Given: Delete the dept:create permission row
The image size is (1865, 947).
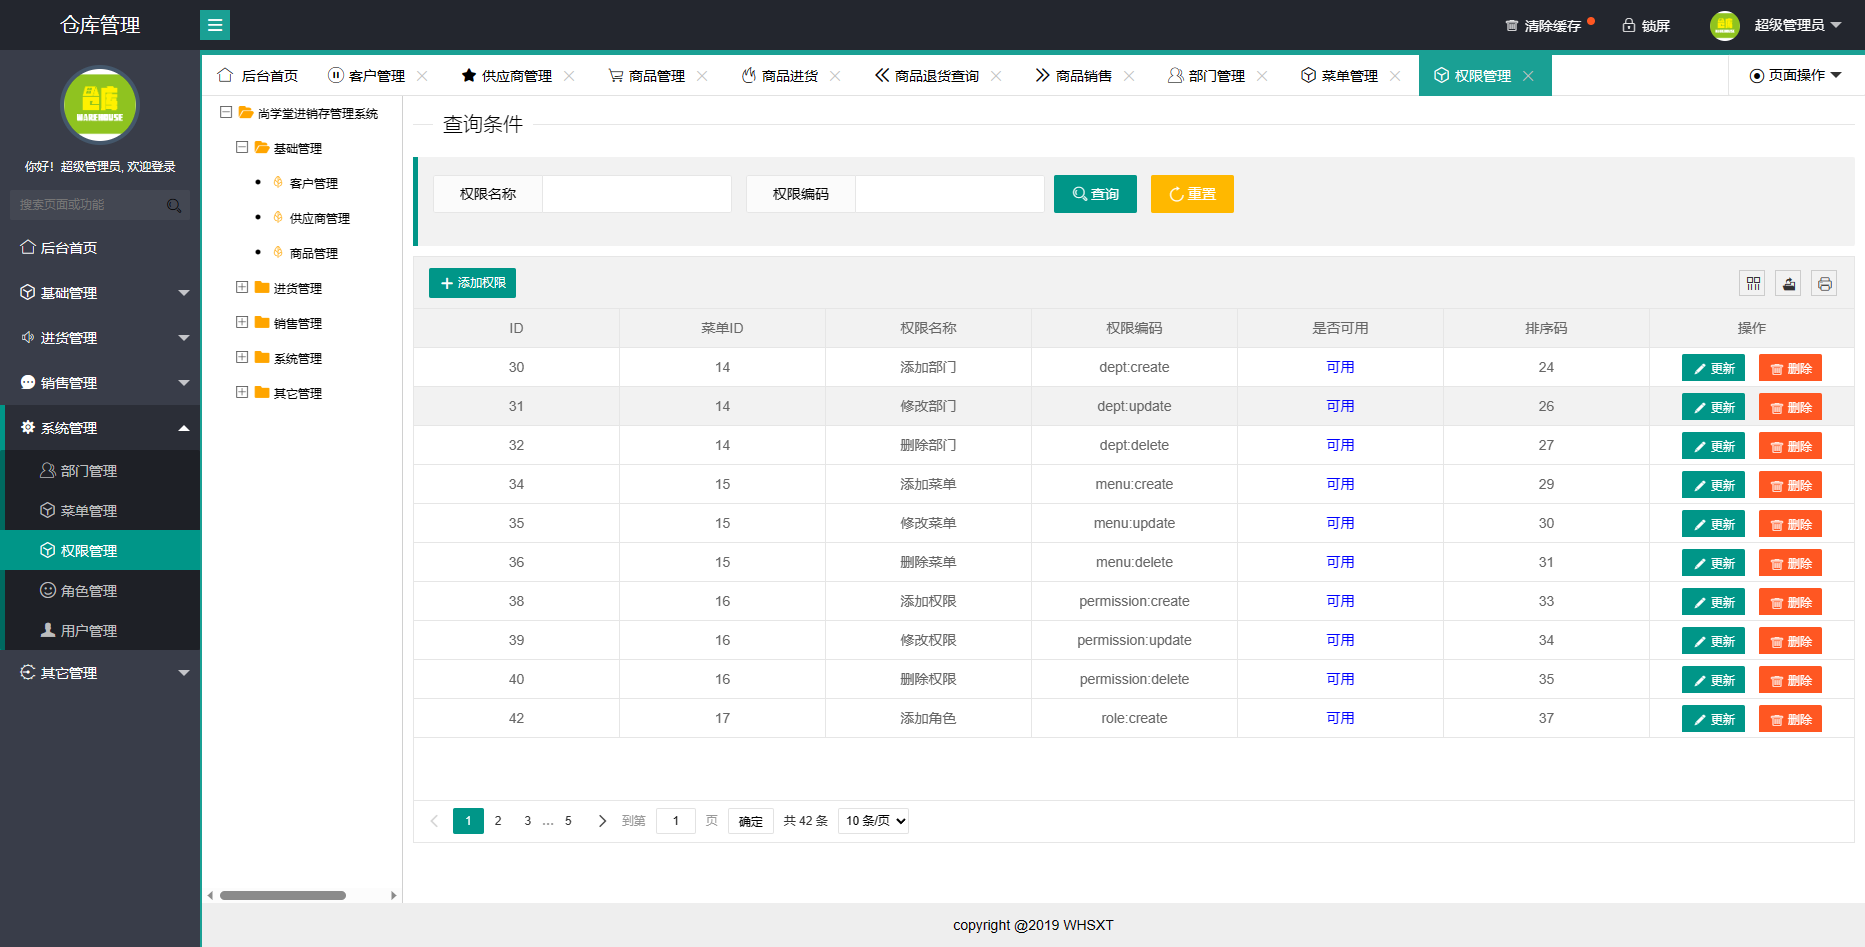Looking at the screenshot, I should click(x=1790, y=368).
